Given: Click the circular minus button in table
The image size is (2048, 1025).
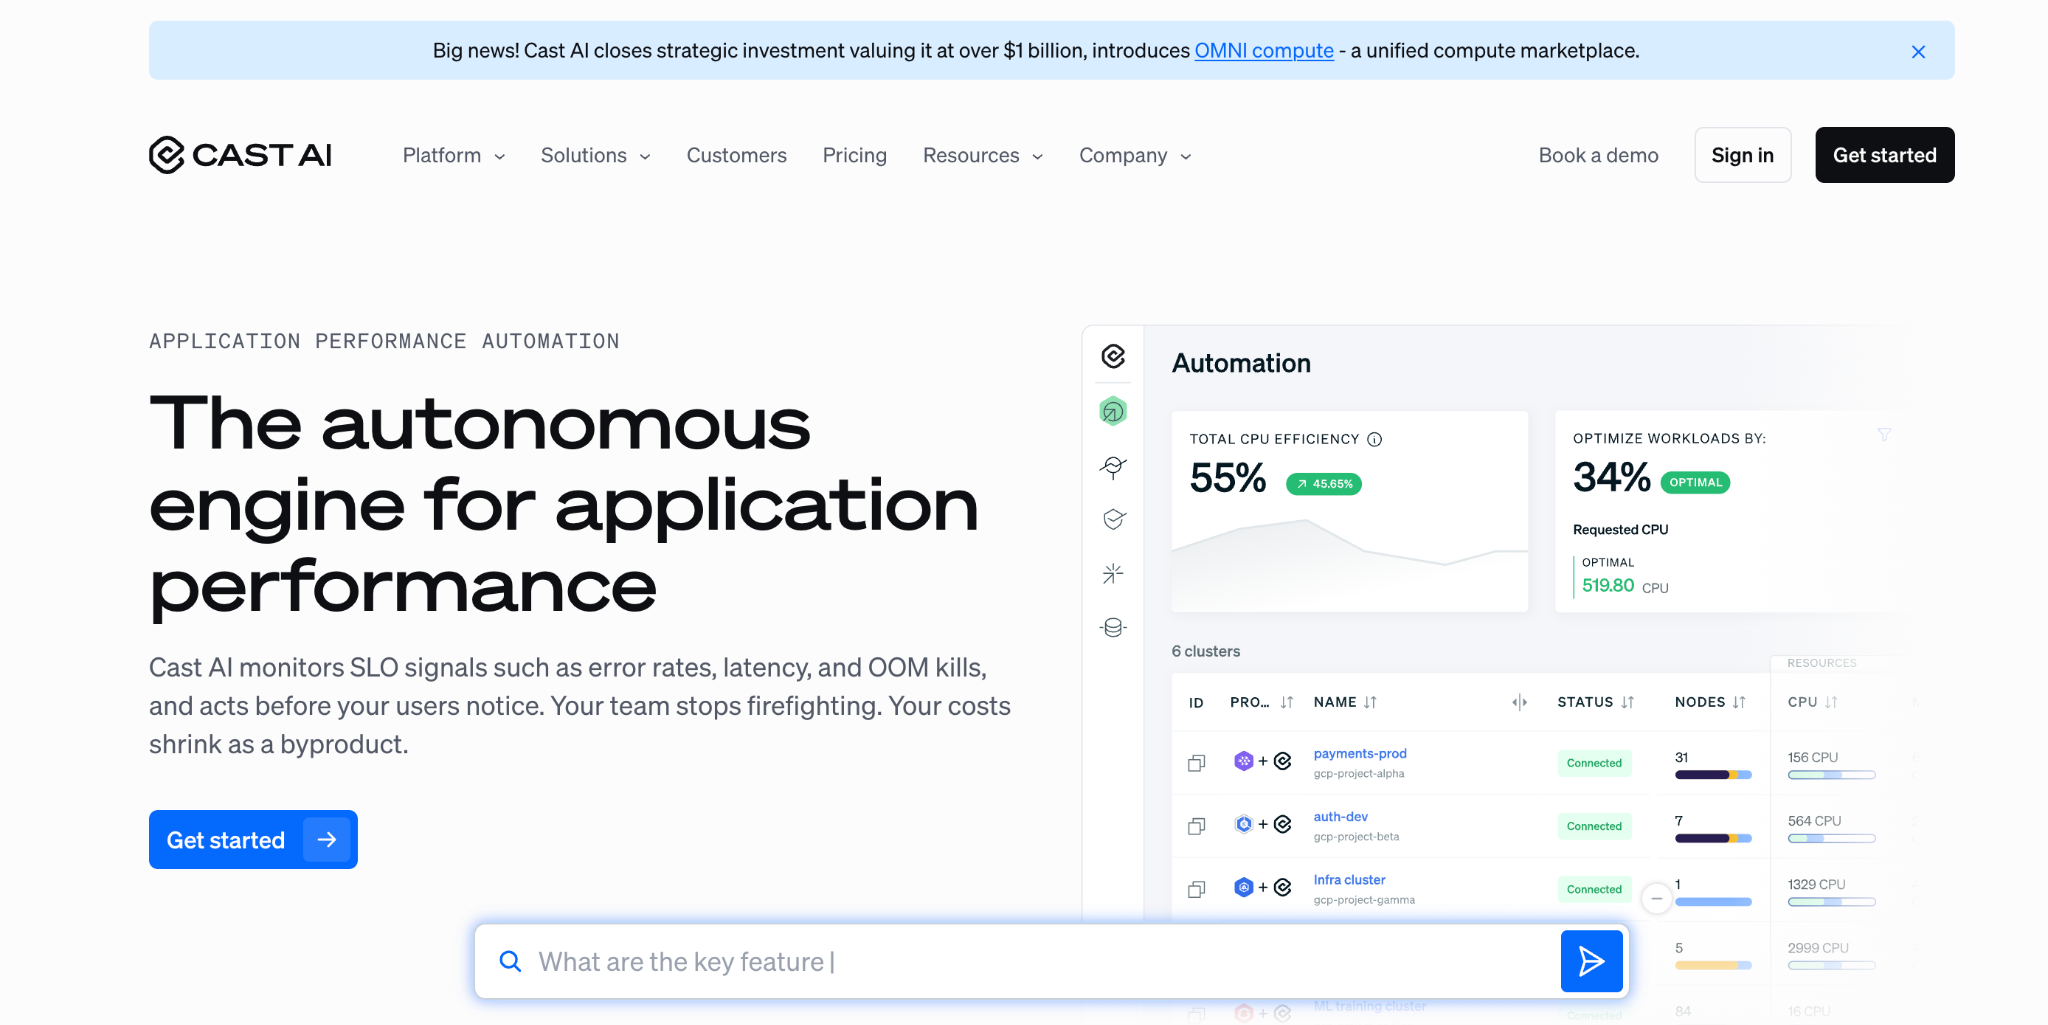Looking at the screenshot, I should click(x=1657, y=898).
